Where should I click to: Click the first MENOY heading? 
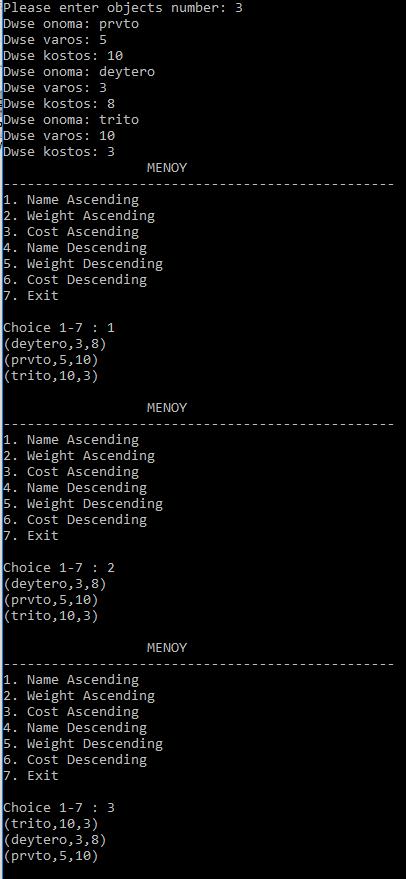click(x=167, y=168)
